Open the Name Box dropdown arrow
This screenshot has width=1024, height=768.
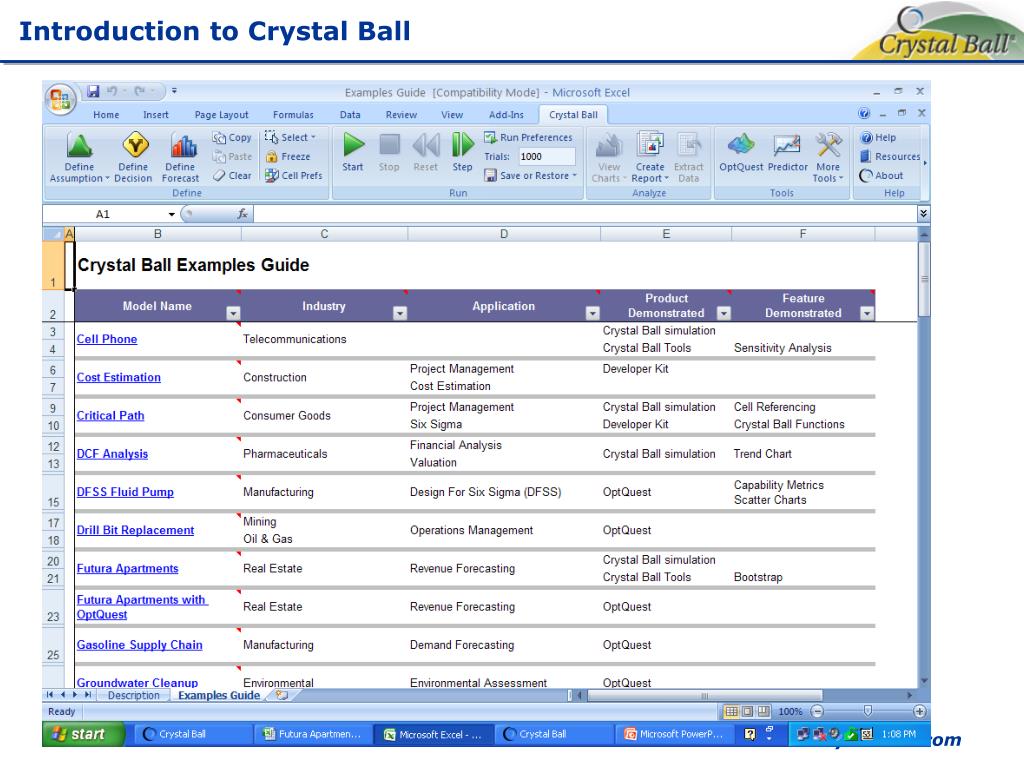(171, 214)
